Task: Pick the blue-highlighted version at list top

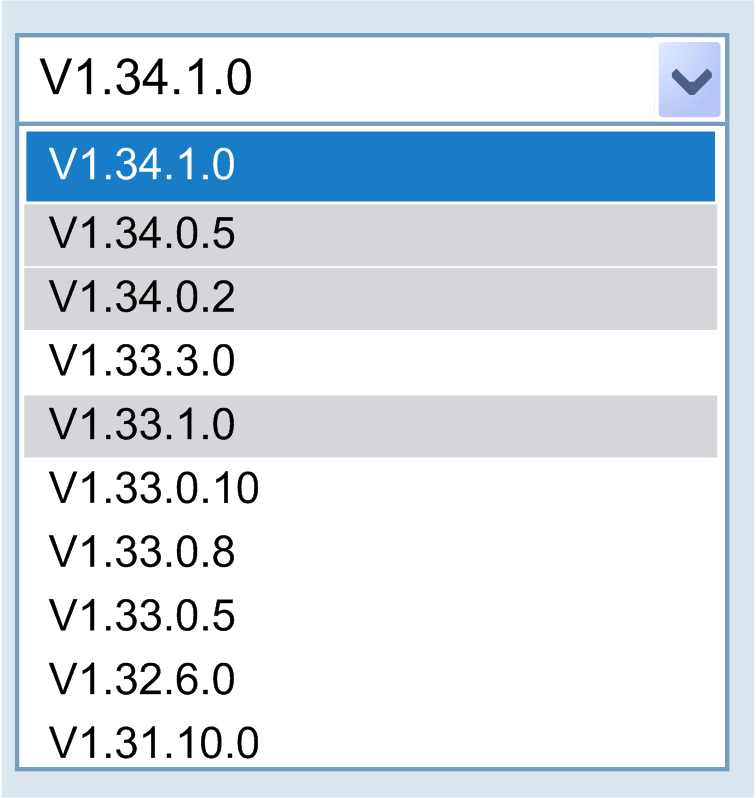Action: [x=370, y=166]
